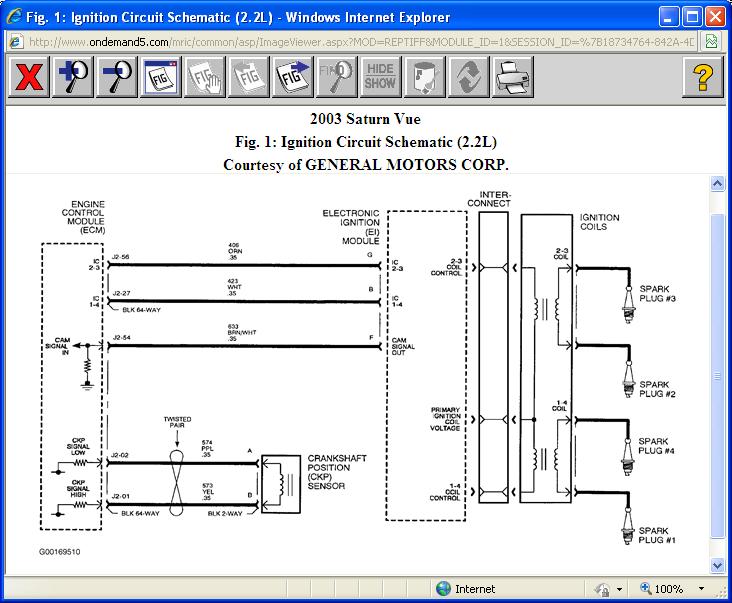This screenshot has width=732, height=603.
Task: Click the vertical scrollbar up arrow
Action: 716,184
